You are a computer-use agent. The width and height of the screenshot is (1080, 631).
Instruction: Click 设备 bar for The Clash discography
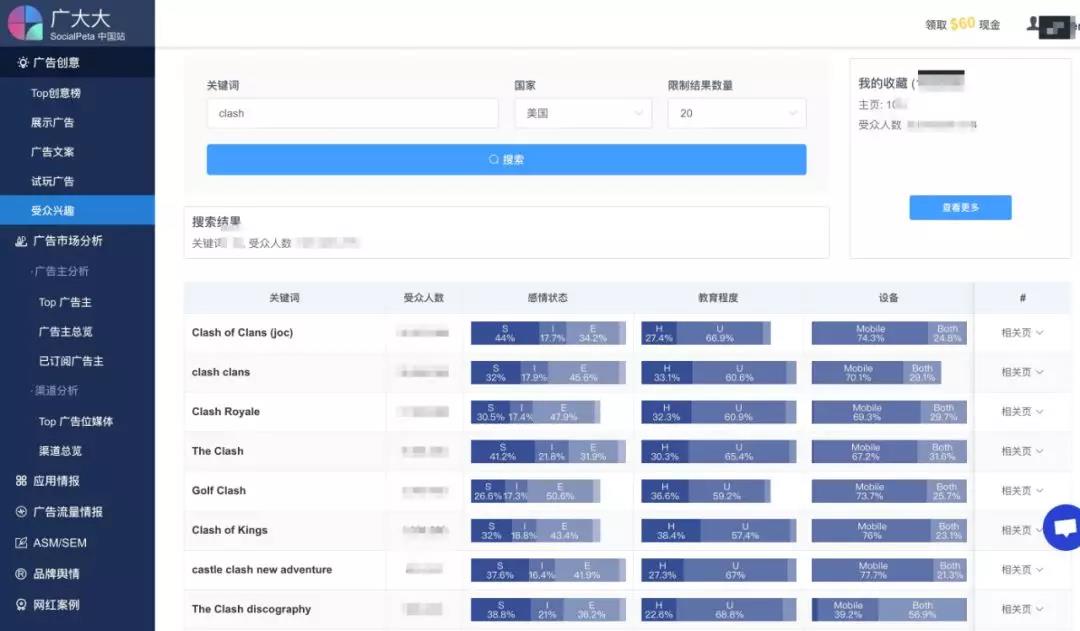pos(889,610)
